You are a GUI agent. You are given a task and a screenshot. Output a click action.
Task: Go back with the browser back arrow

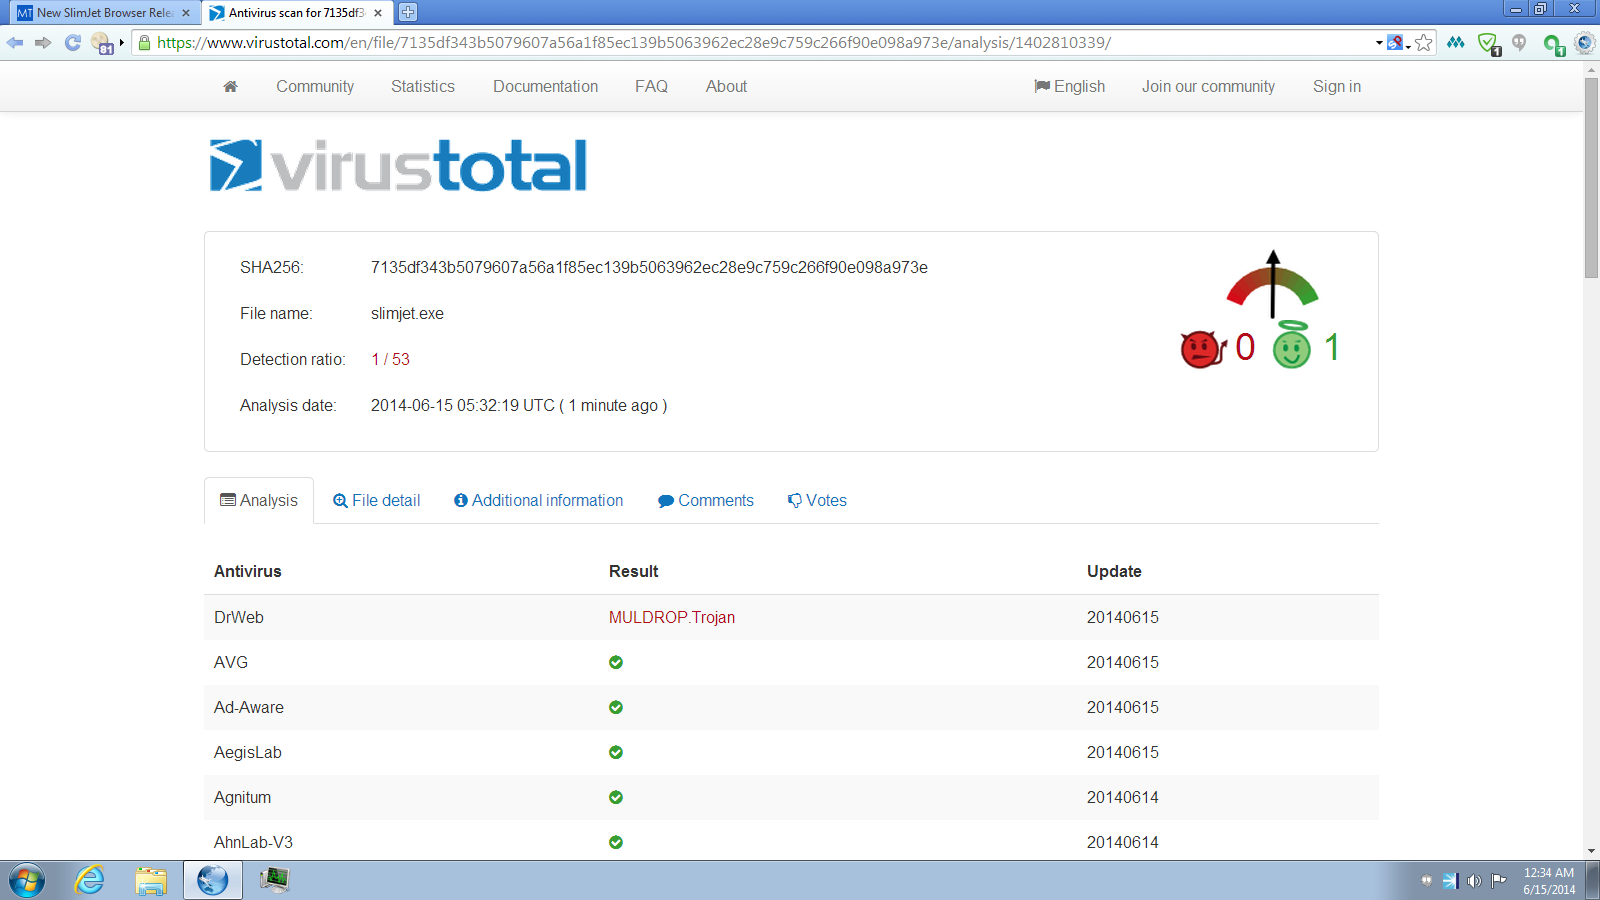click(x=15, y=43)
